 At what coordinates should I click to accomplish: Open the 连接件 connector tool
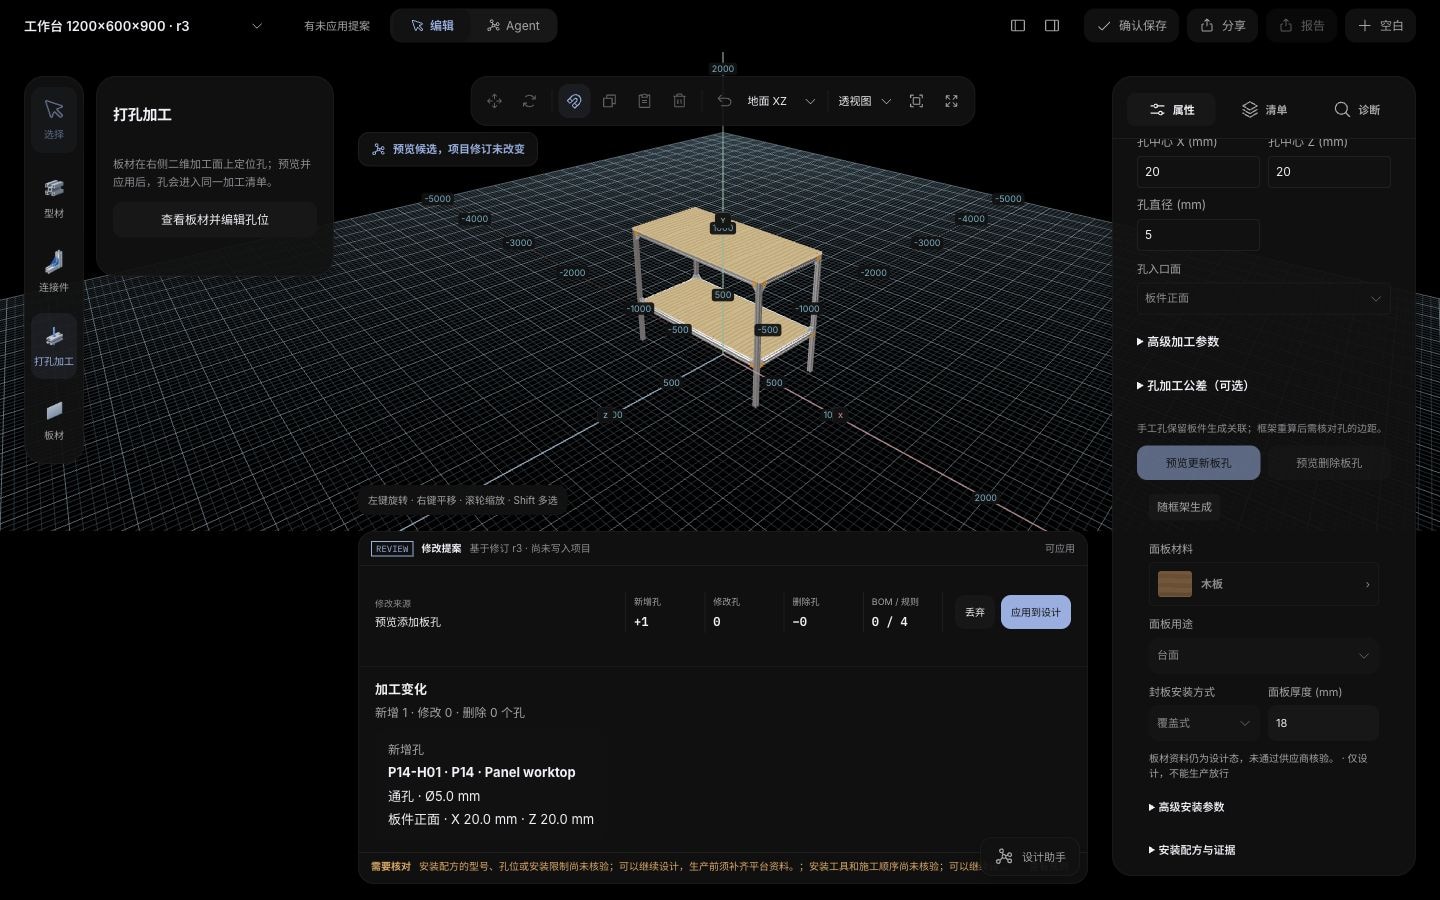[x=54, y=271]
